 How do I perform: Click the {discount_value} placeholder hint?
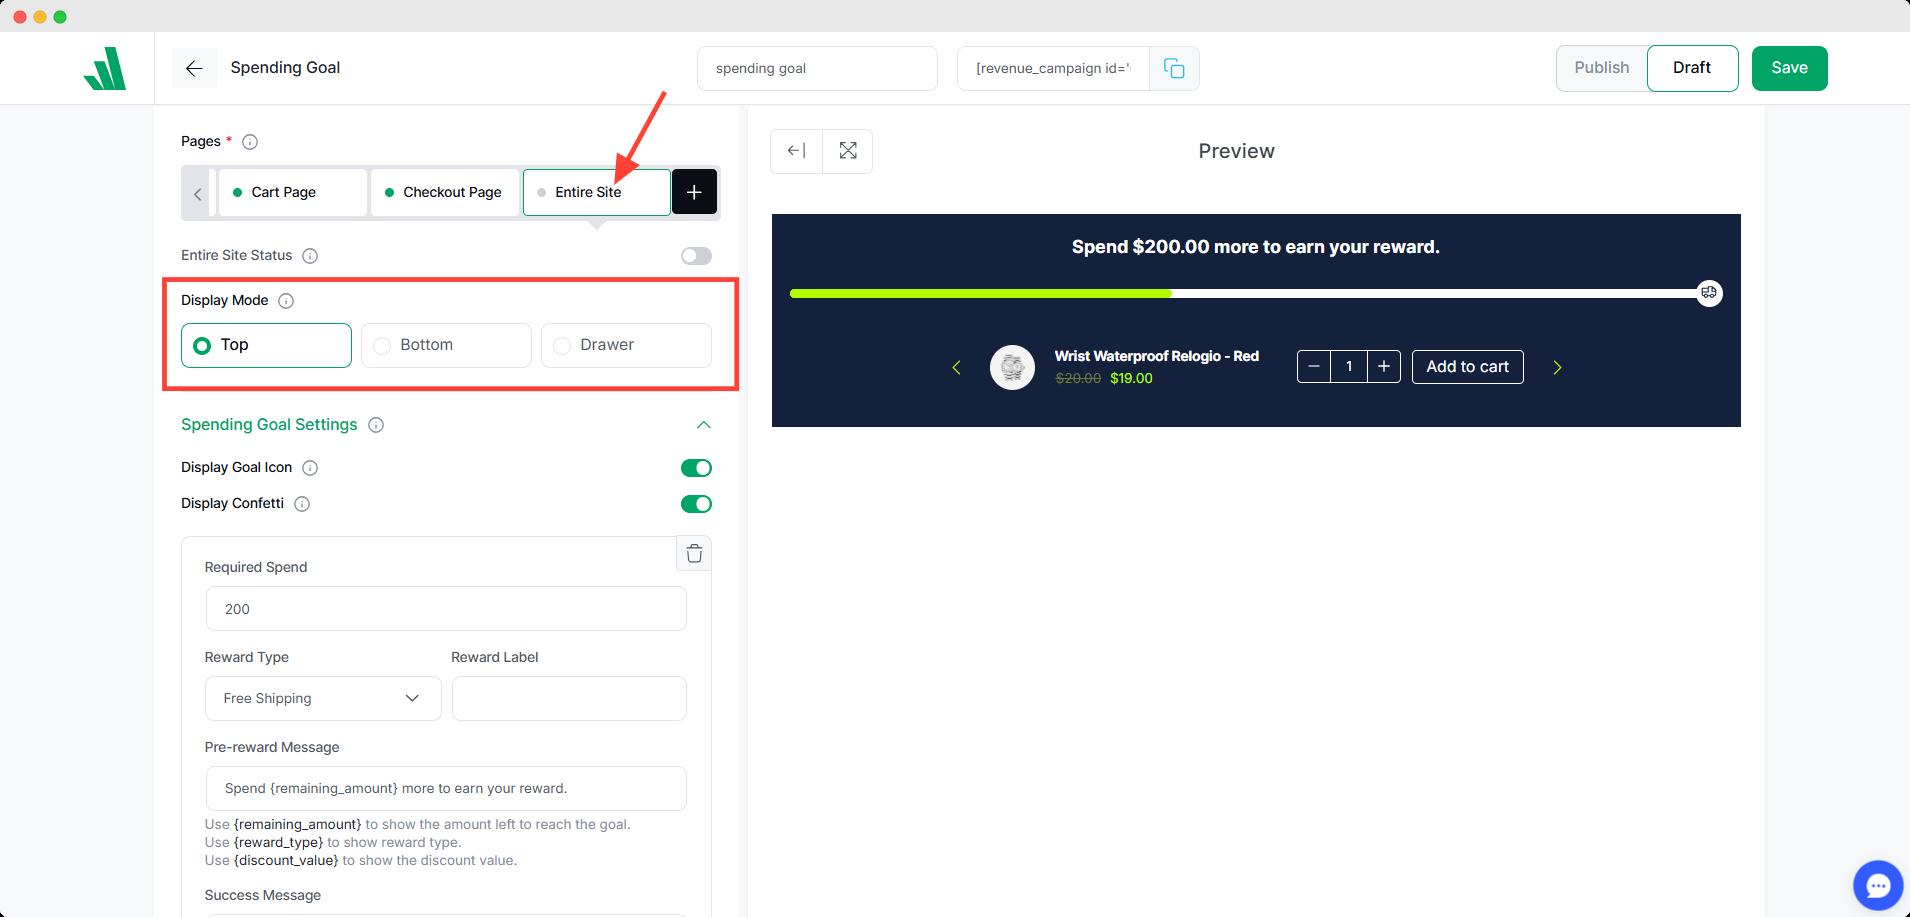[286, 861]
